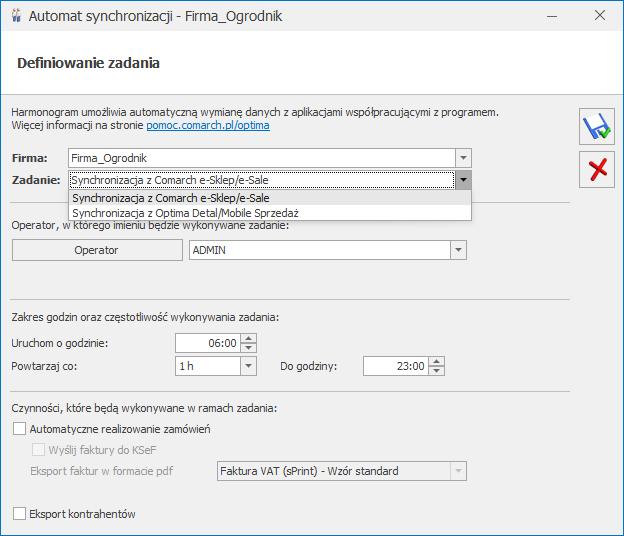Expand the Firma dropdown list

[462, 158]
